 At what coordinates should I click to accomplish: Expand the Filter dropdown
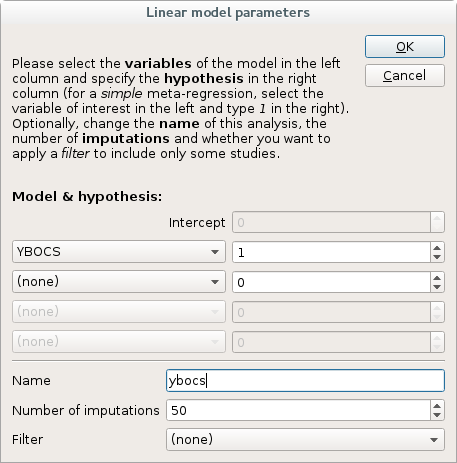(305, 439)
